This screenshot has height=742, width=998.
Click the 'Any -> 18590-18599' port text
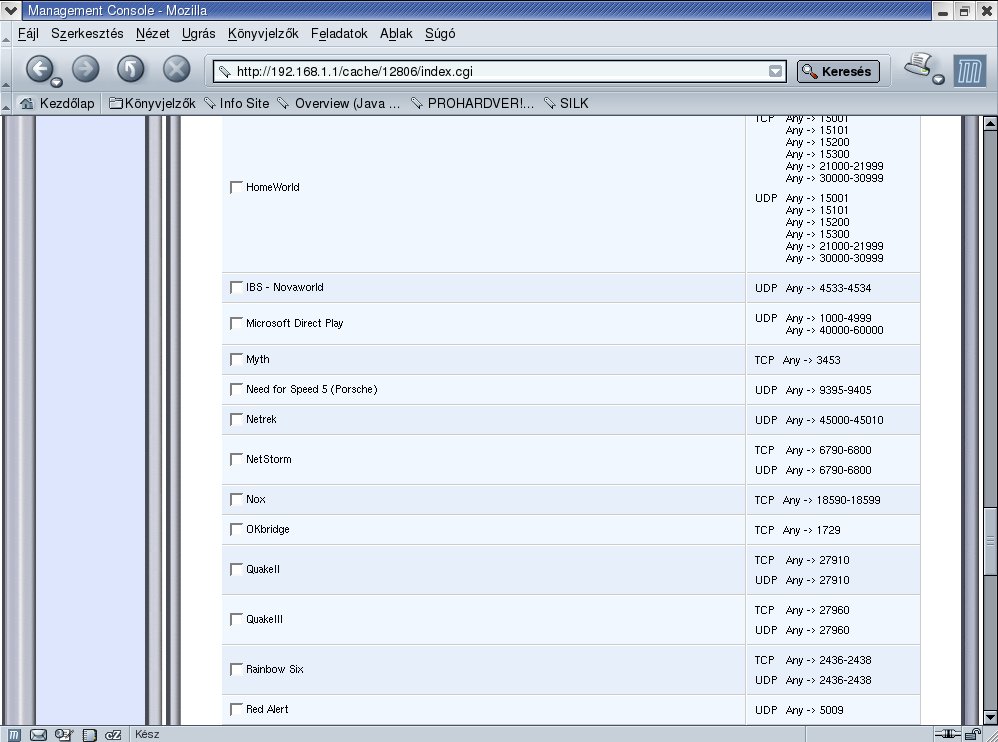point(831,500)
